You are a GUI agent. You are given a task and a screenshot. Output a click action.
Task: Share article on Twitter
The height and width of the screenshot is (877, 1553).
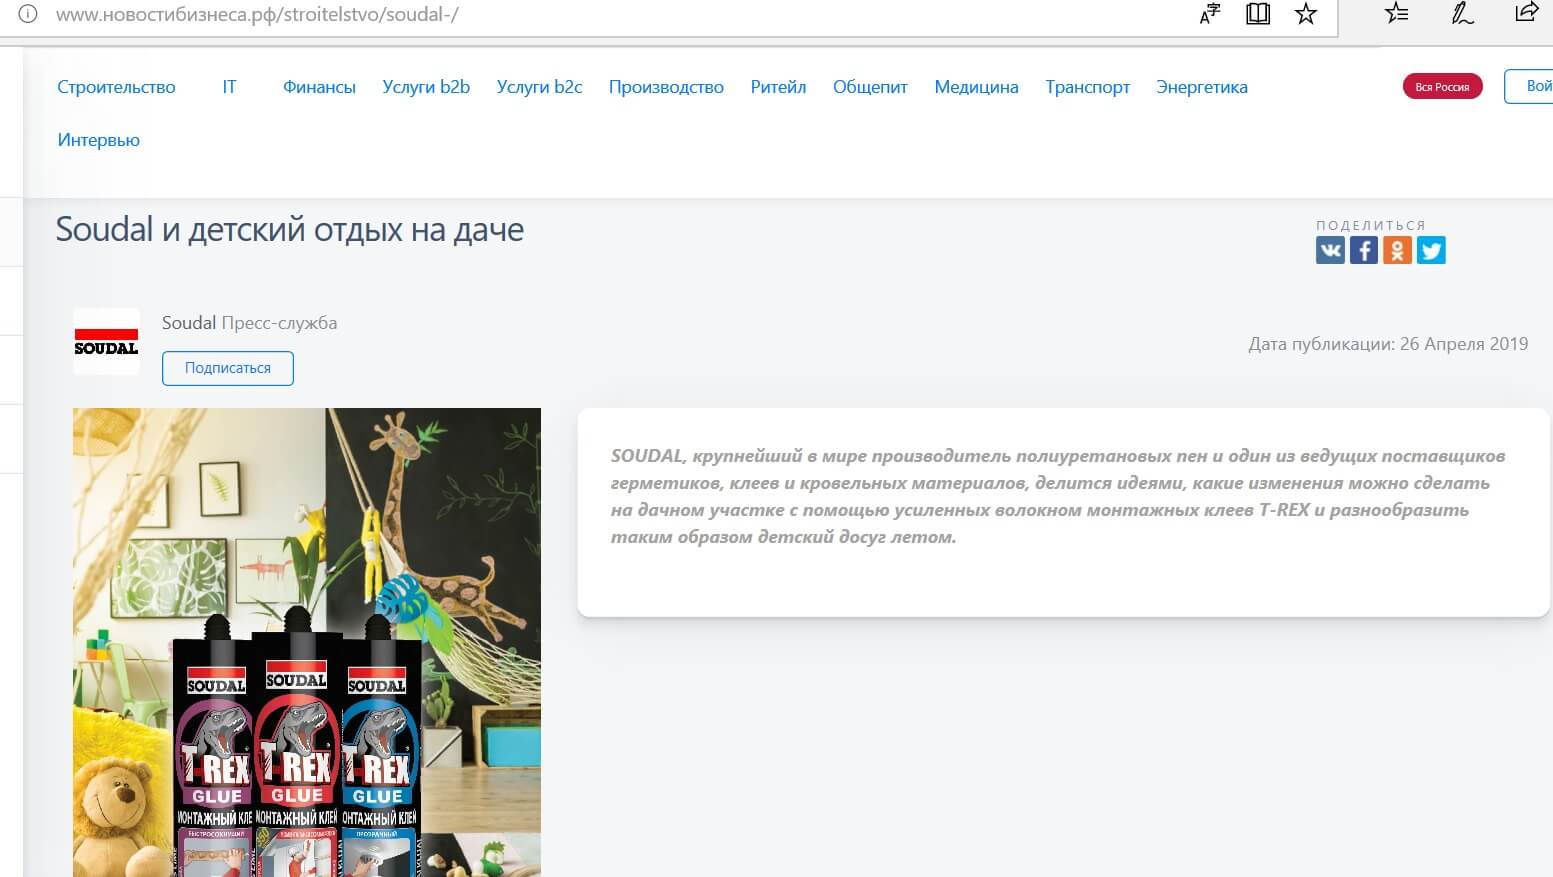click(1431, 250)
